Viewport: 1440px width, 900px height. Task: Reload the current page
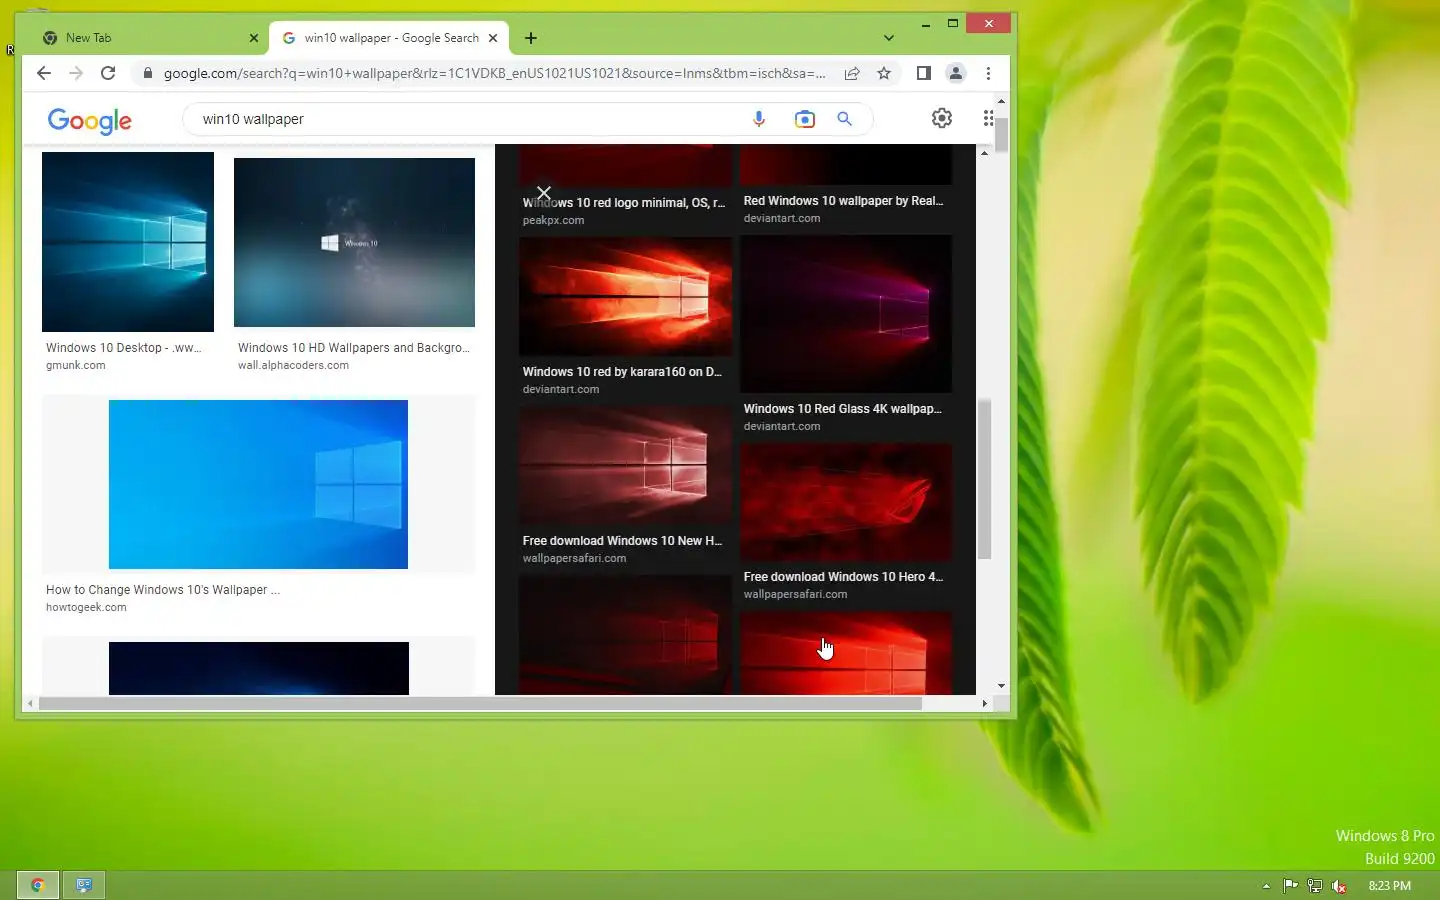pyautogui.click(x=108, y=73)
